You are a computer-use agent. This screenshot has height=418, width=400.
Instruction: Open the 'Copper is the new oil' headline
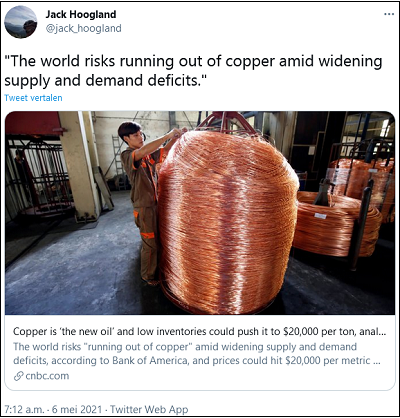[x=200, y=332]
